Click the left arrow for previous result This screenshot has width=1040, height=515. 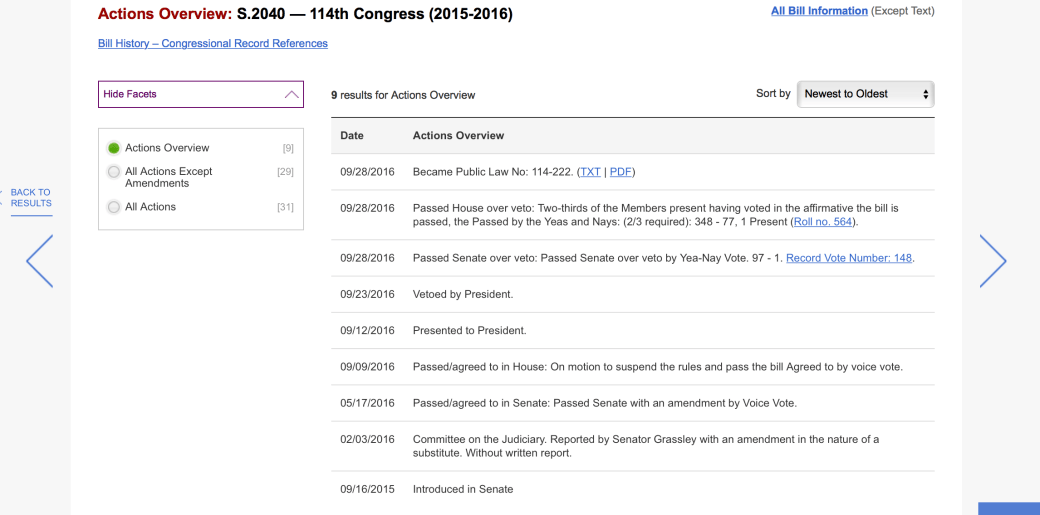click(x=40, y=261)
